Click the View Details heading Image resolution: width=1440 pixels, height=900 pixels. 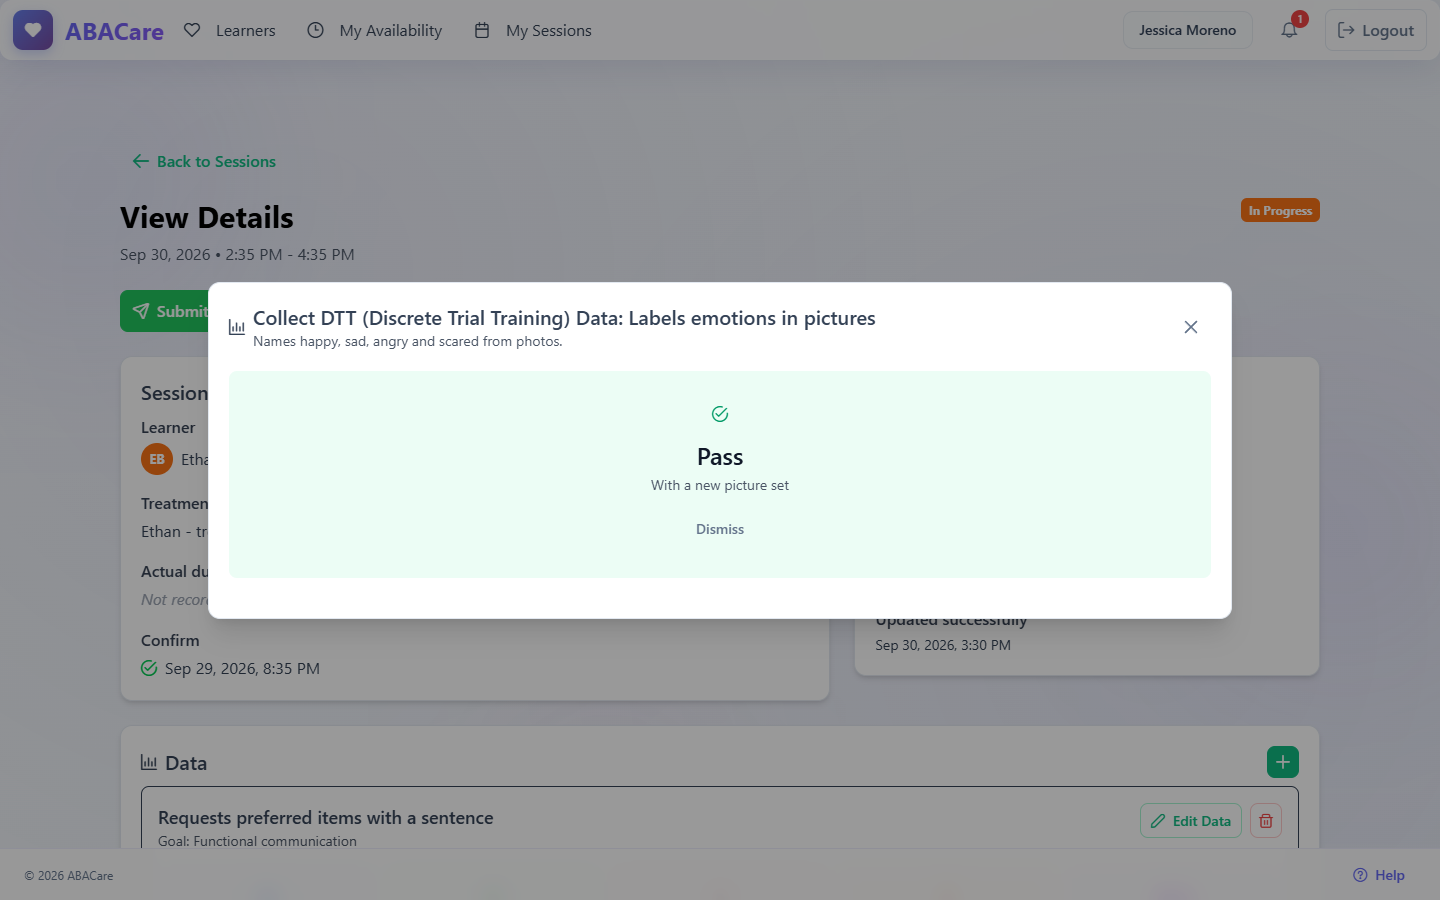(207, 218)
